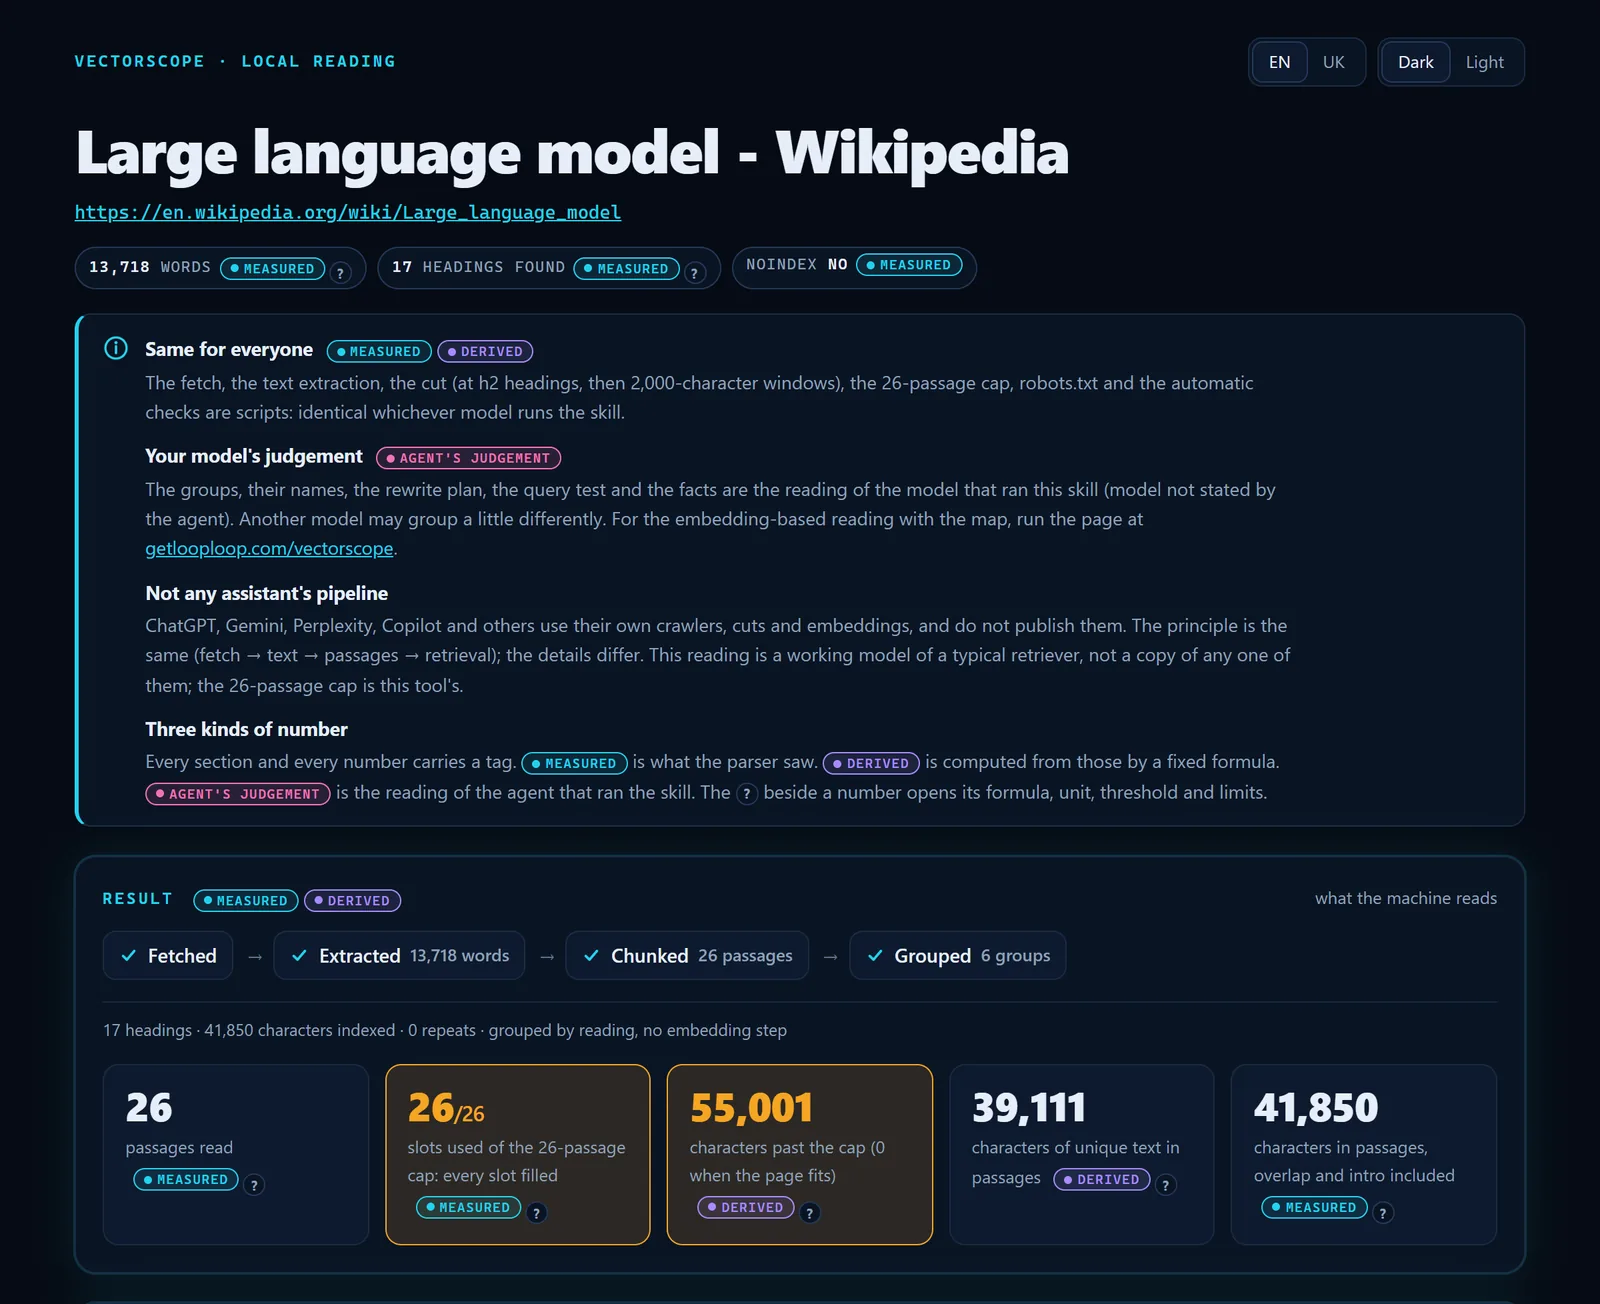Click the 26/26 slots value
This screenshot has height=1304, width=1600.
coord(446,1108)
